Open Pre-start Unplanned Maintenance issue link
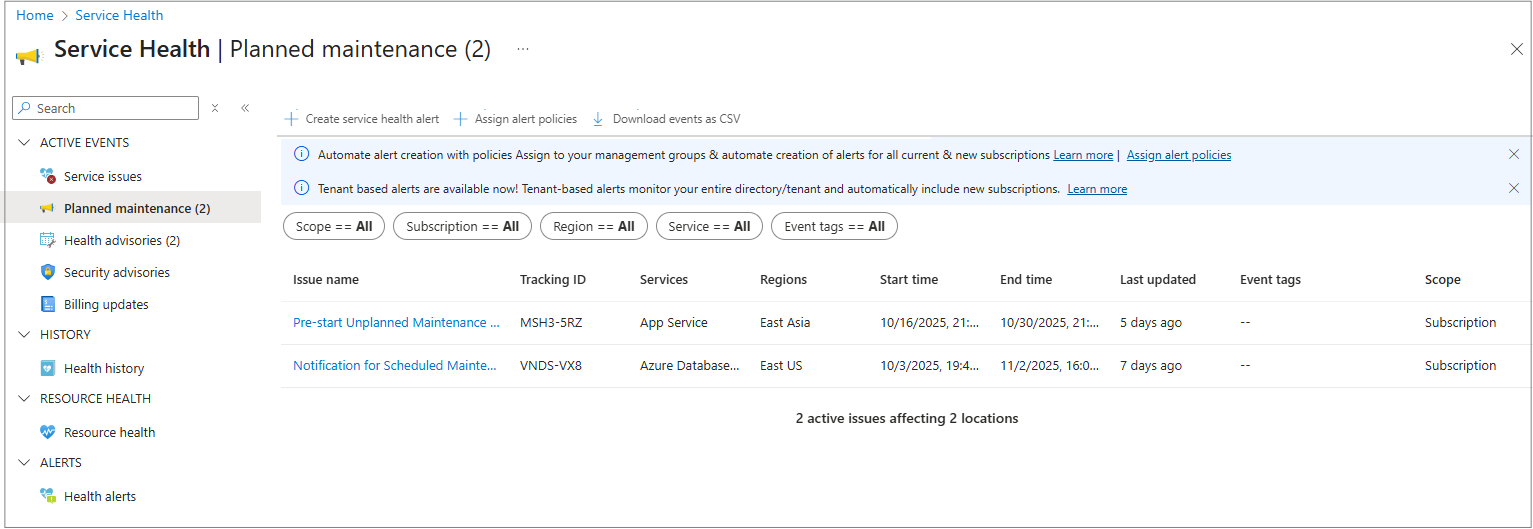 pos(396,323)
